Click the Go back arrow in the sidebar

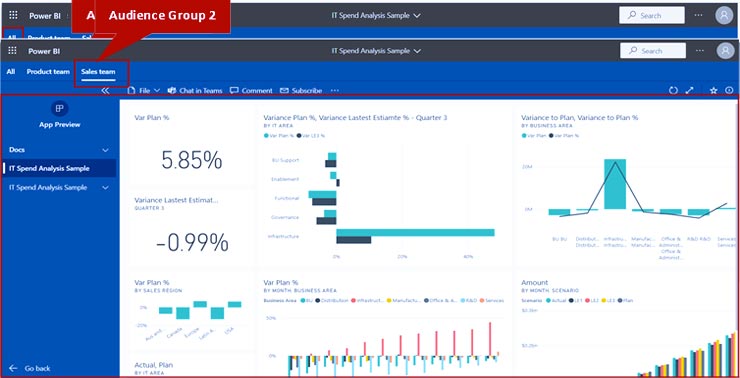coord(13,368)
